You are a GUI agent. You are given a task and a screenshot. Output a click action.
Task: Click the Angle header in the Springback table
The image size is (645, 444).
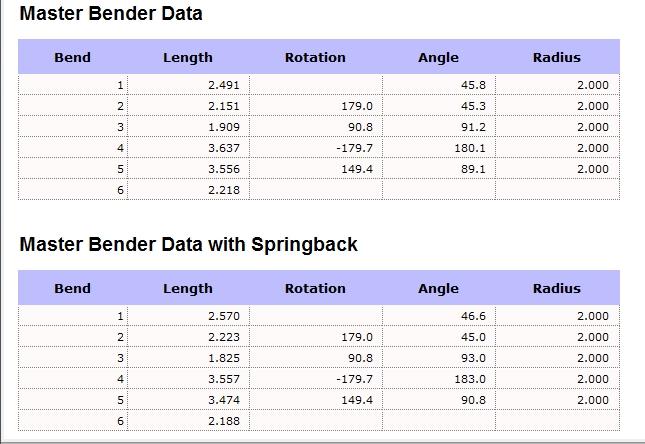[x=438, y=289]
